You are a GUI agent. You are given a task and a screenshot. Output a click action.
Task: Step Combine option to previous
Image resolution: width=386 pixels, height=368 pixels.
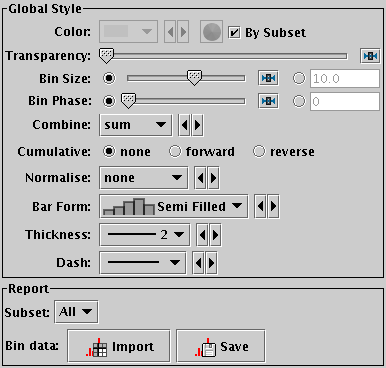[x=185, y=125]
